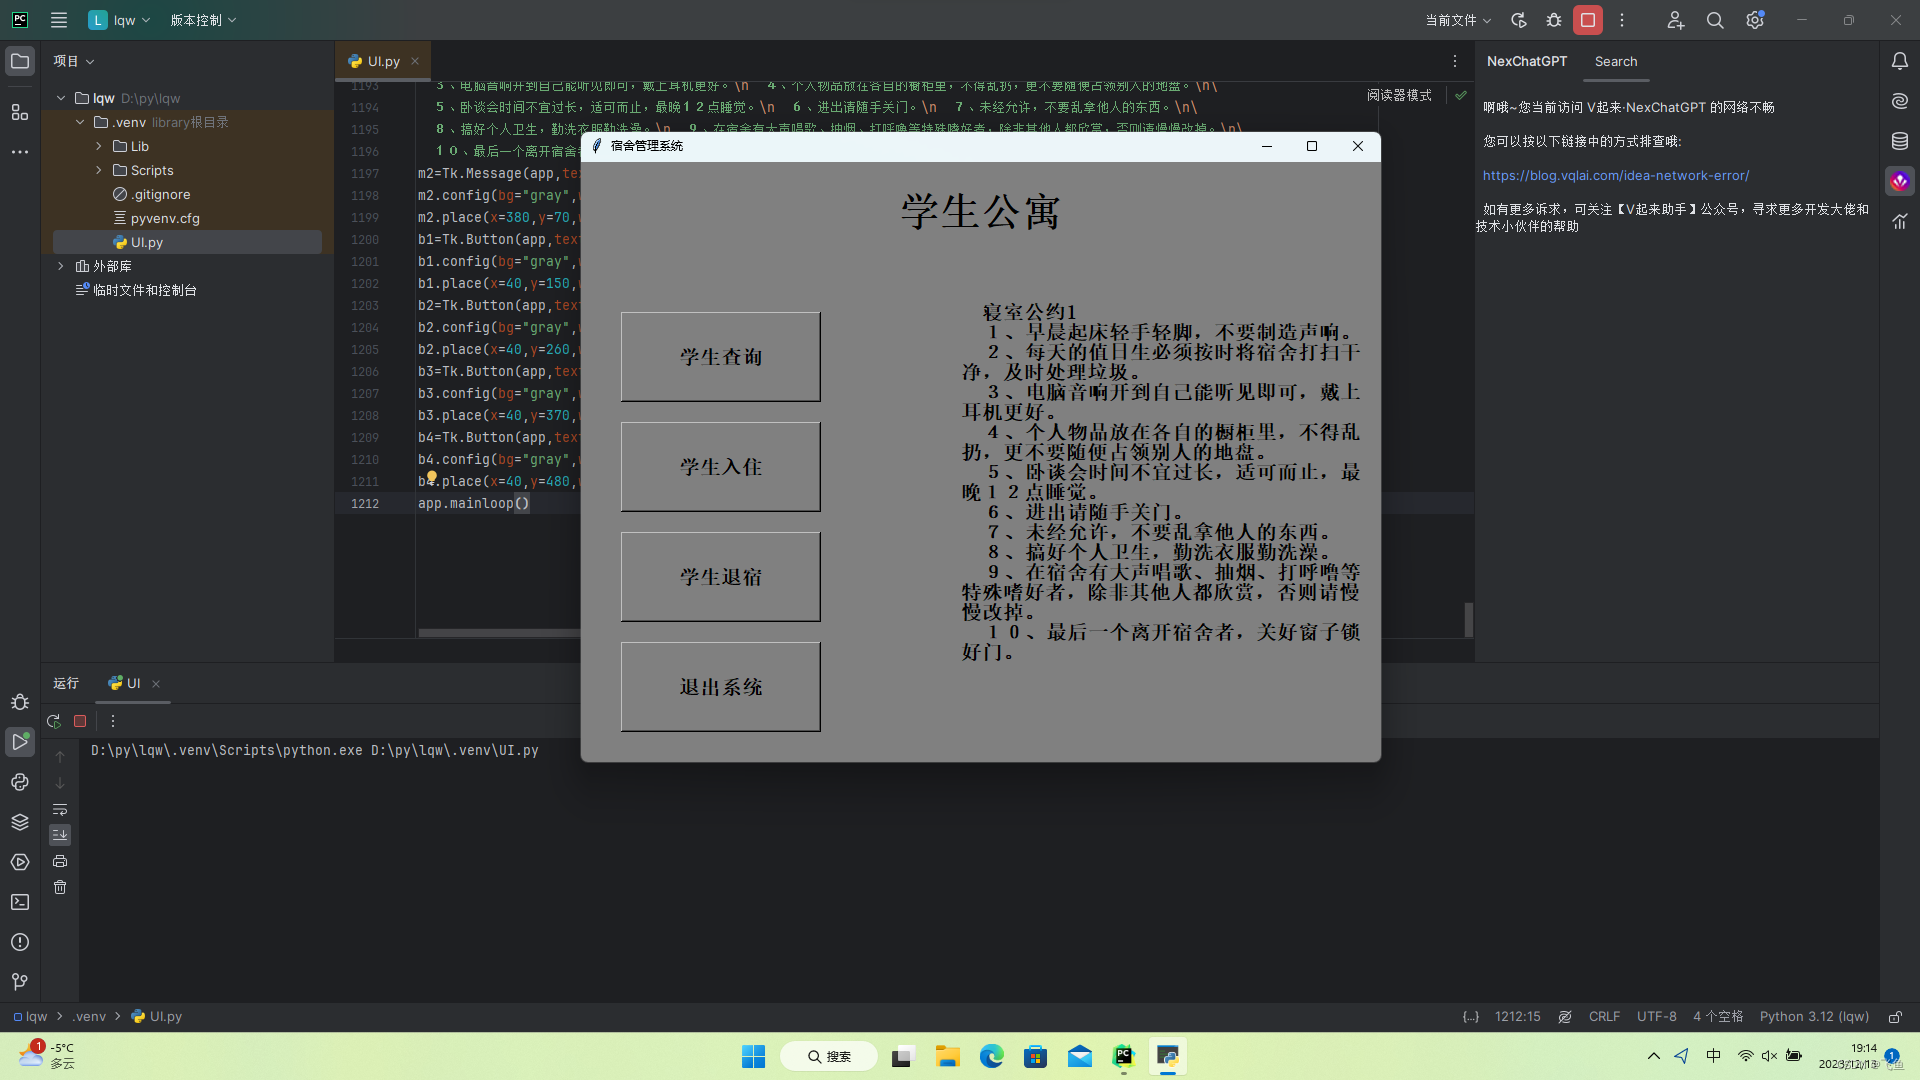Open the Windows Start button

tap(753, 1056)
